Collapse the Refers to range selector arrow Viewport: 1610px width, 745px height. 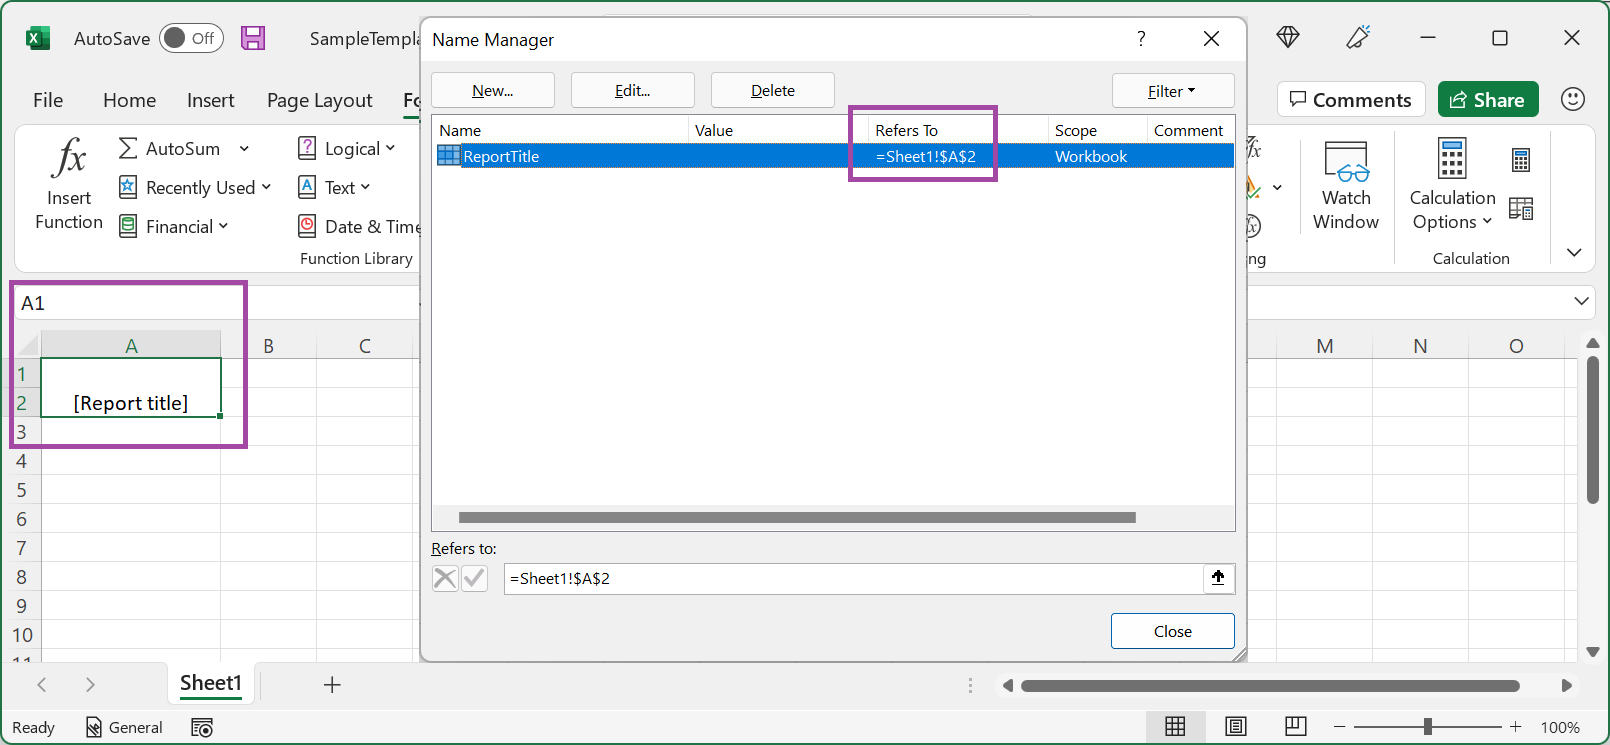tap(1218, 577)
